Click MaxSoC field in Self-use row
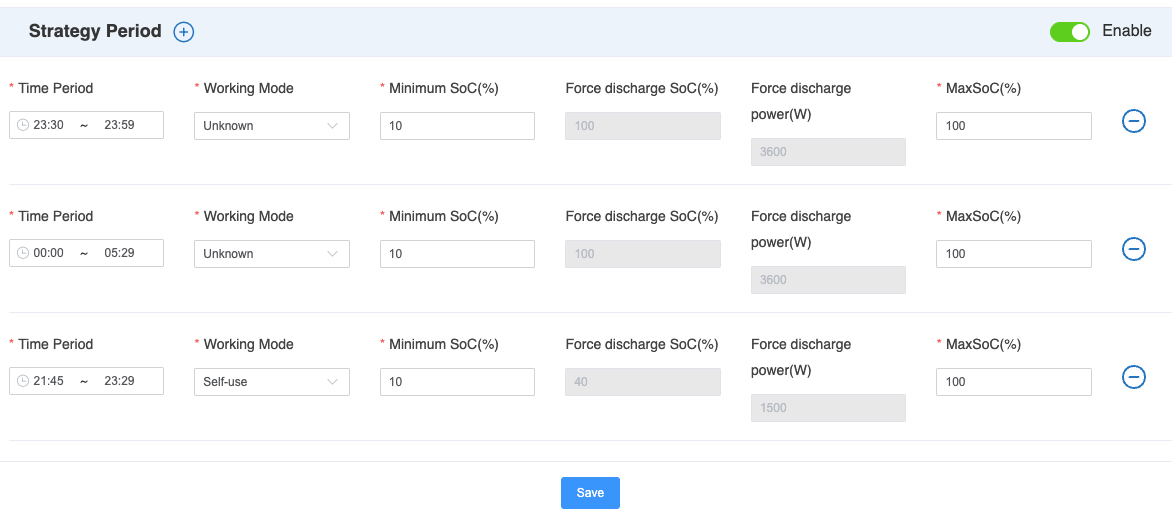 [x=1013, y=382]
